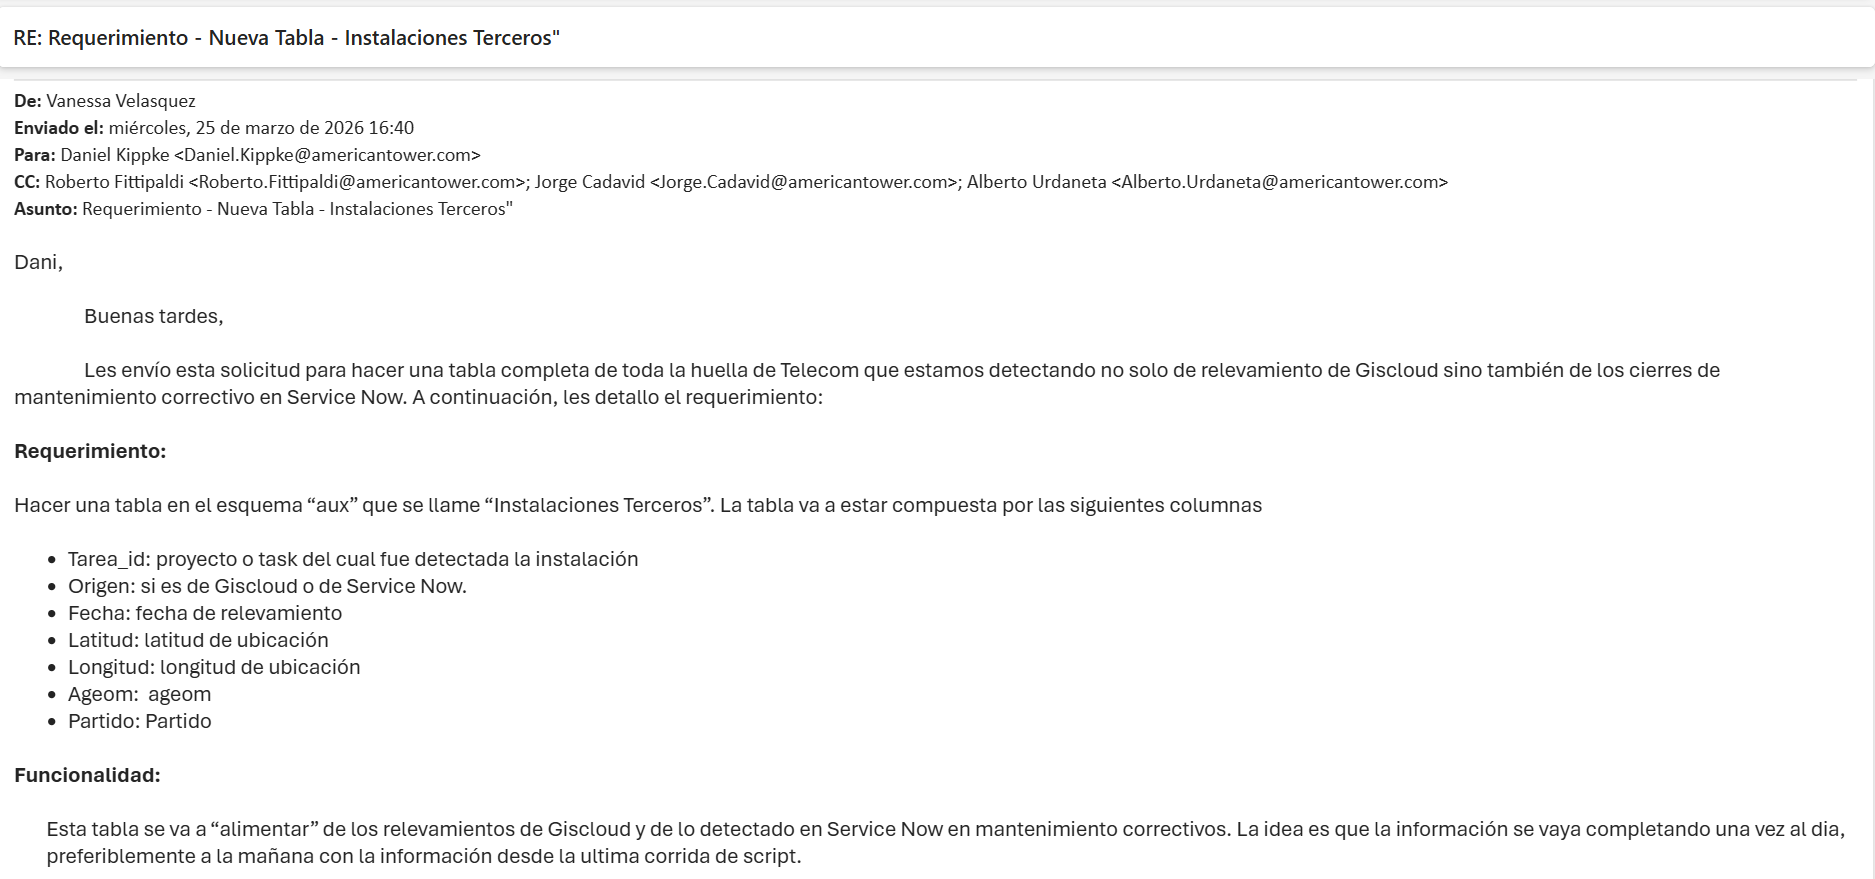Click the quoted “Instalaciones Terceros” table name in paragraph
The image size is (1875, 879).
pyautogui.click(x=598, y=505)
